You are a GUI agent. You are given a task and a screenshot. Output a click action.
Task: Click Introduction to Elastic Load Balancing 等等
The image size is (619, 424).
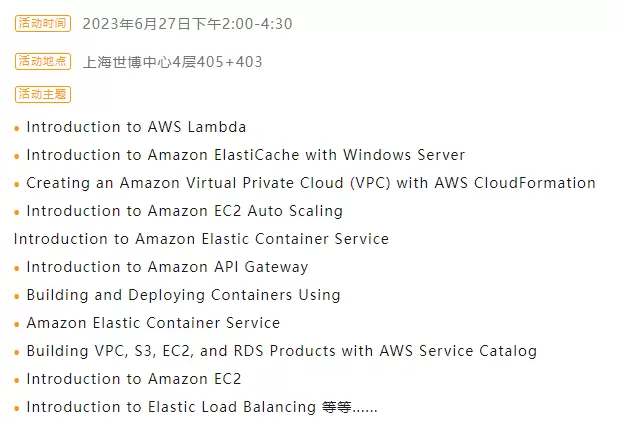pos(201,407)
